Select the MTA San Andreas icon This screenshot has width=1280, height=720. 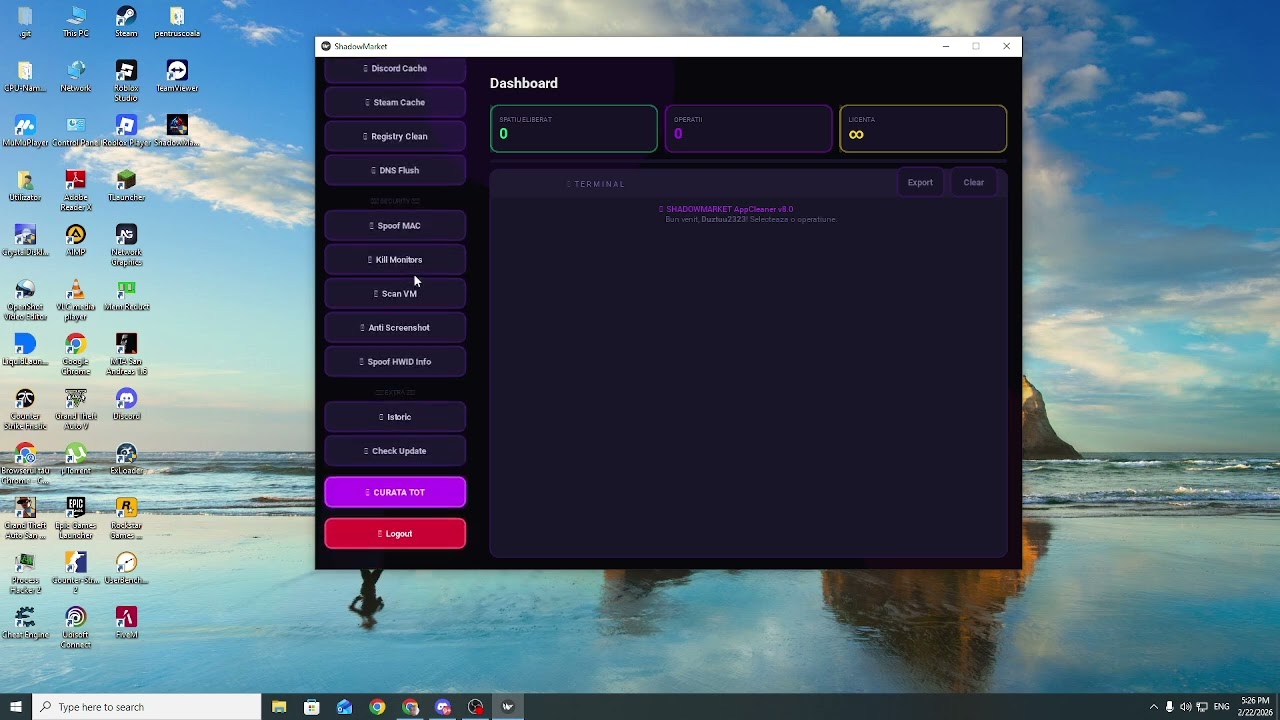click(x=126, y=355)
